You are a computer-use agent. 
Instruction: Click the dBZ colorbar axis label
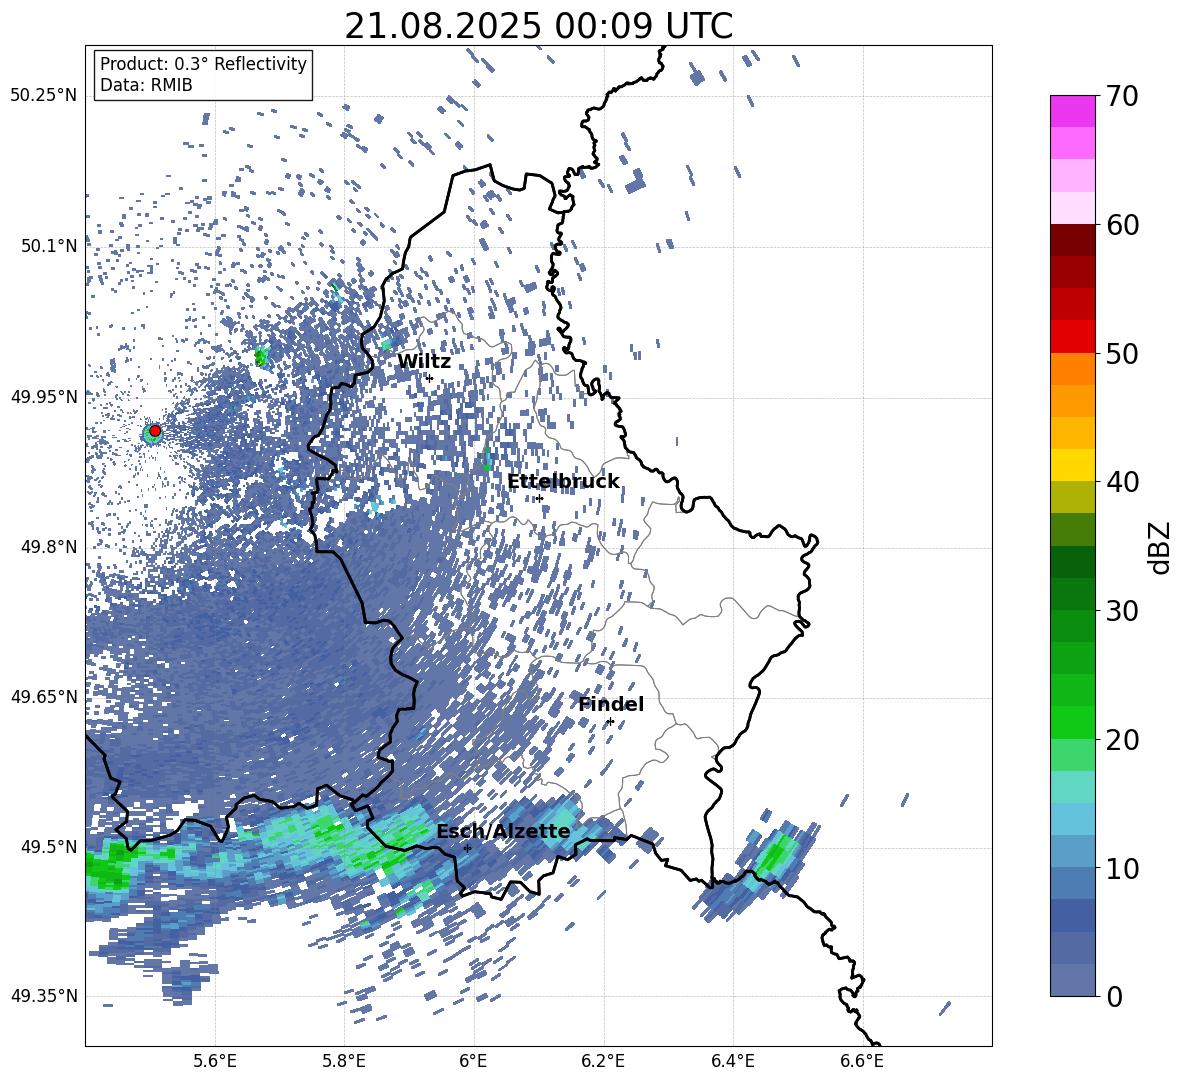point(1161,547)
